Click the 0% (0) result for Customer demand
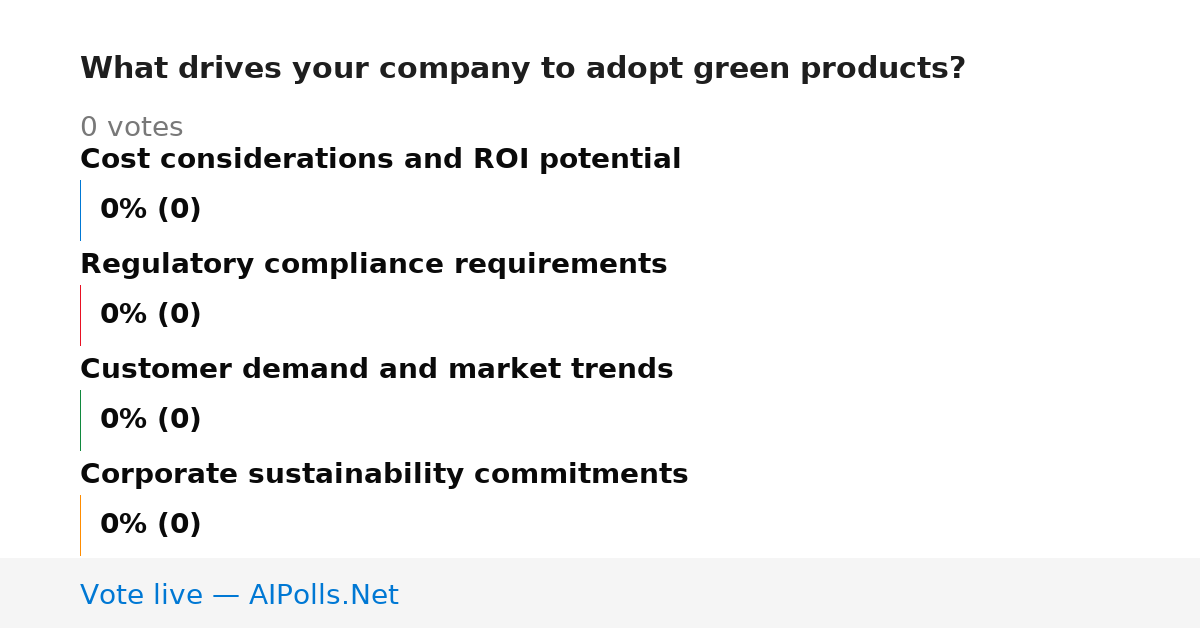The height and width of the screenshot is (628, 1200). pos(150,420)
